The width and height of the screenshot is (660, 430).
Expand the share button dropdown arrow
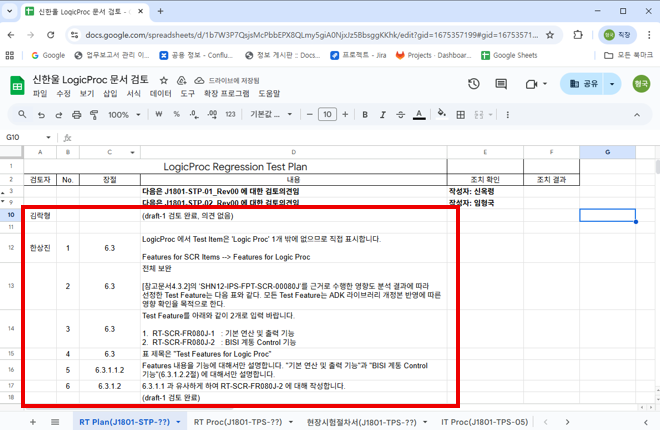point(612,84)
